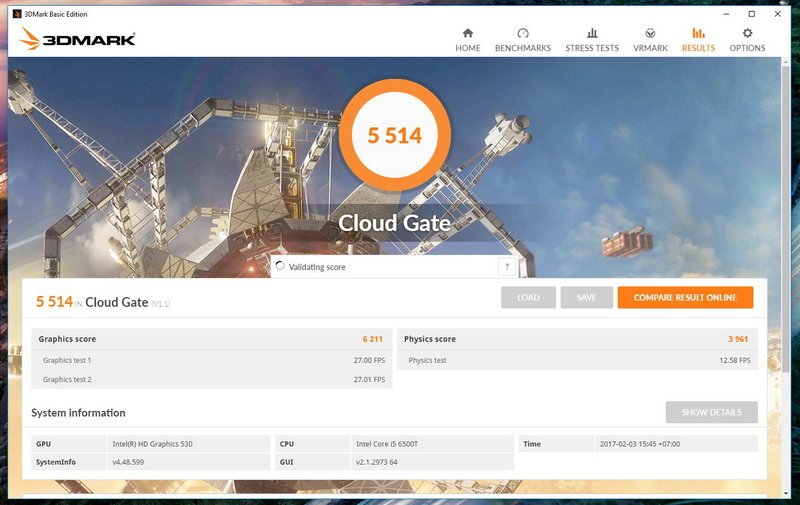Select the Physics score header row

tap(577, 339)
